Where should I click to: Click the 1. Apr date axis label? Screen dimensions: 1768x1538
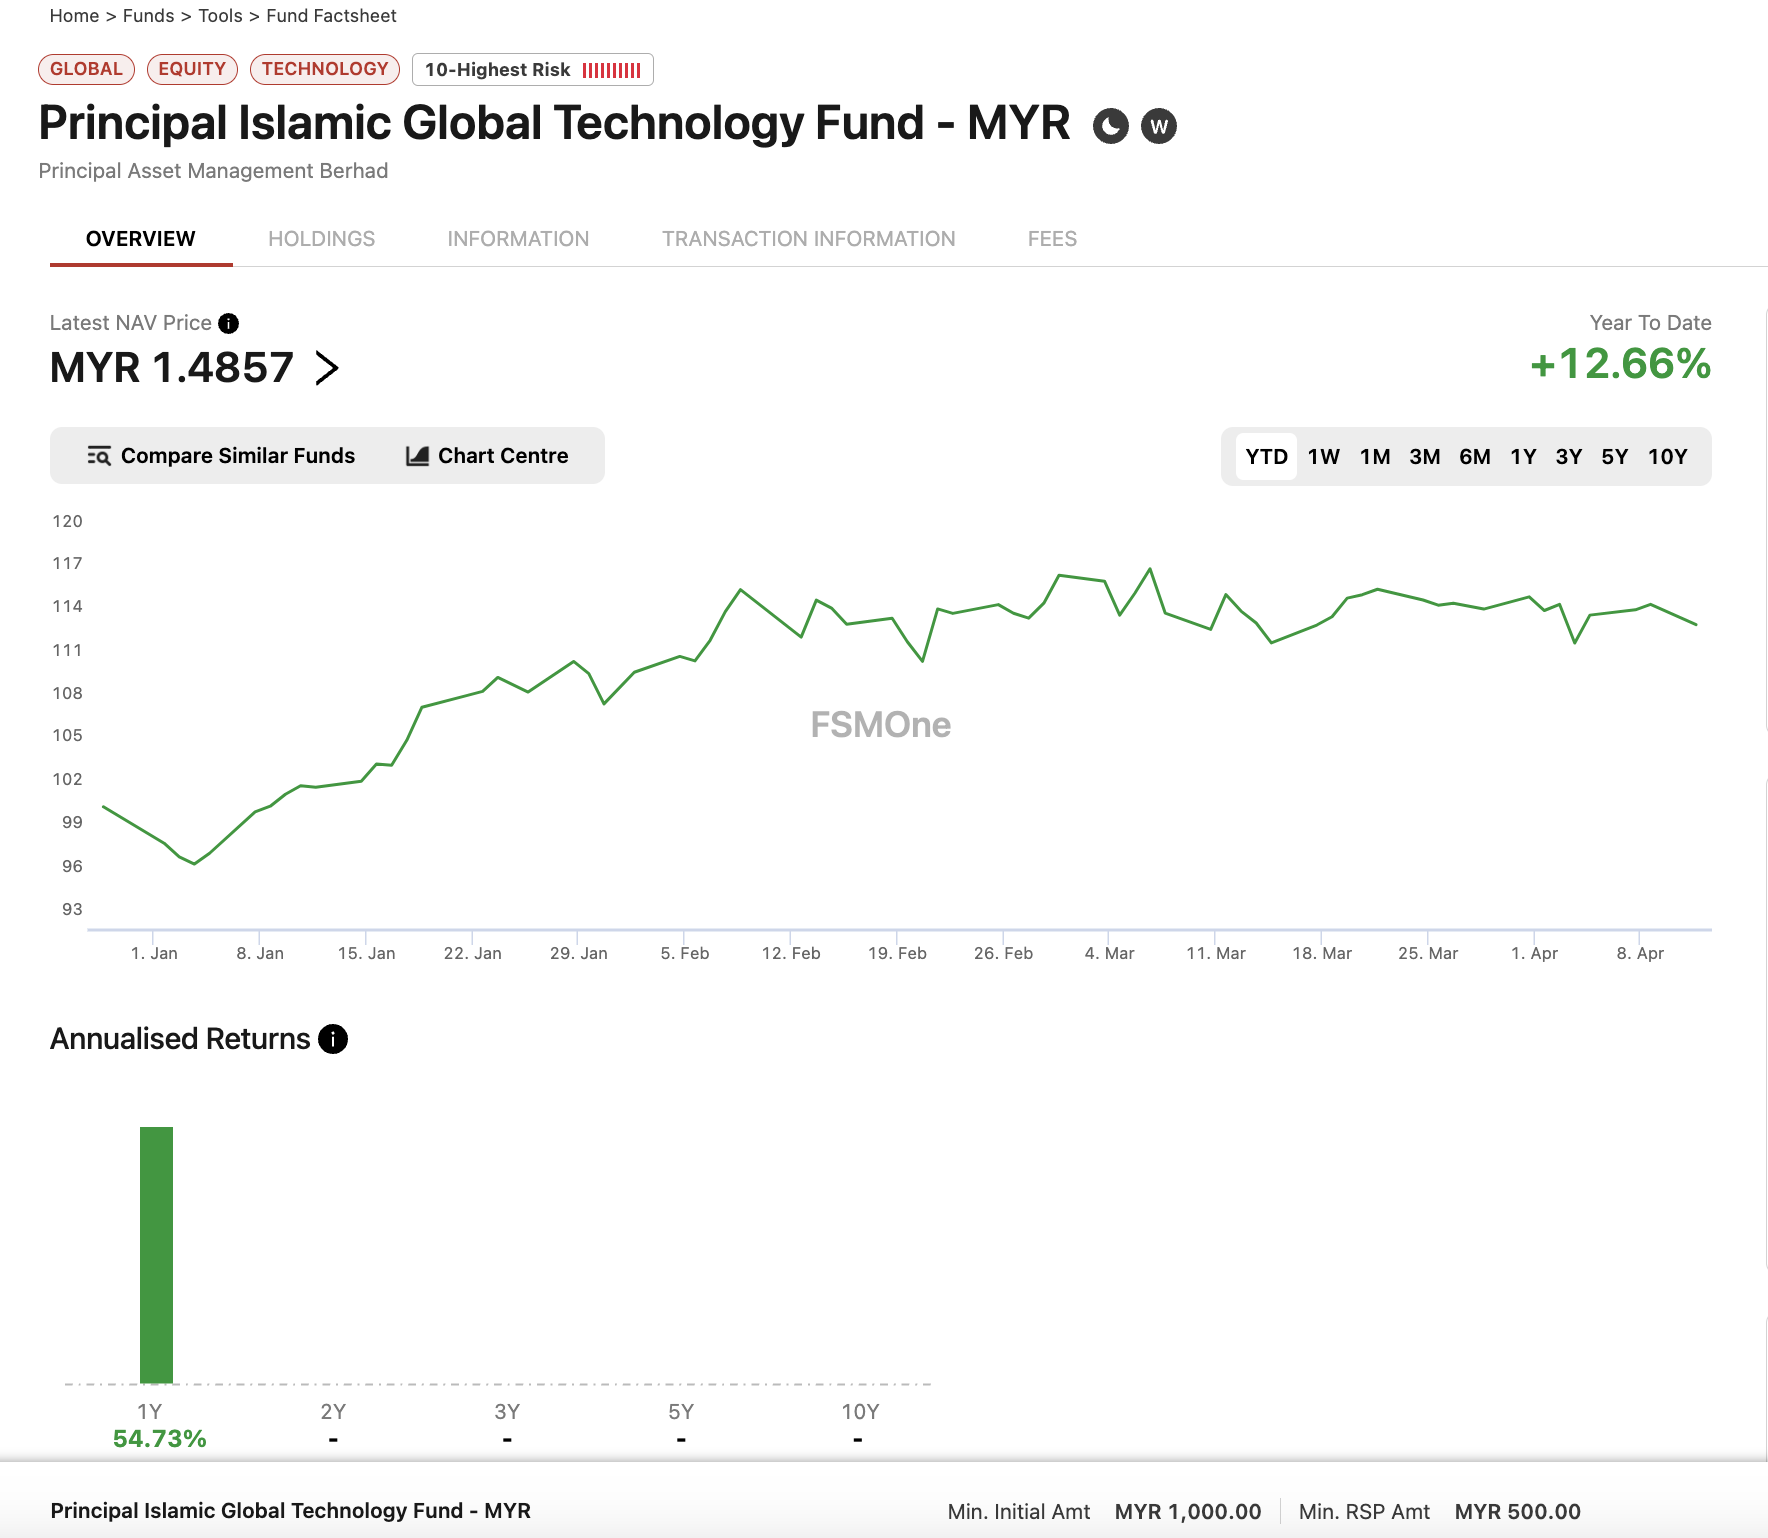[1534, 953]
